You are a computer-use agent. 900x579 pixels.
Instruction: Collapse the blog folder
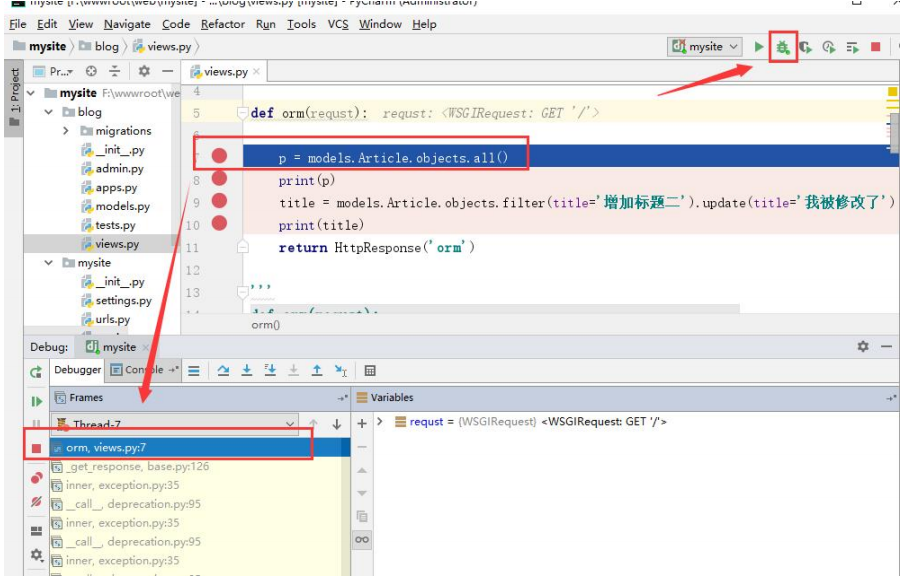49,112
